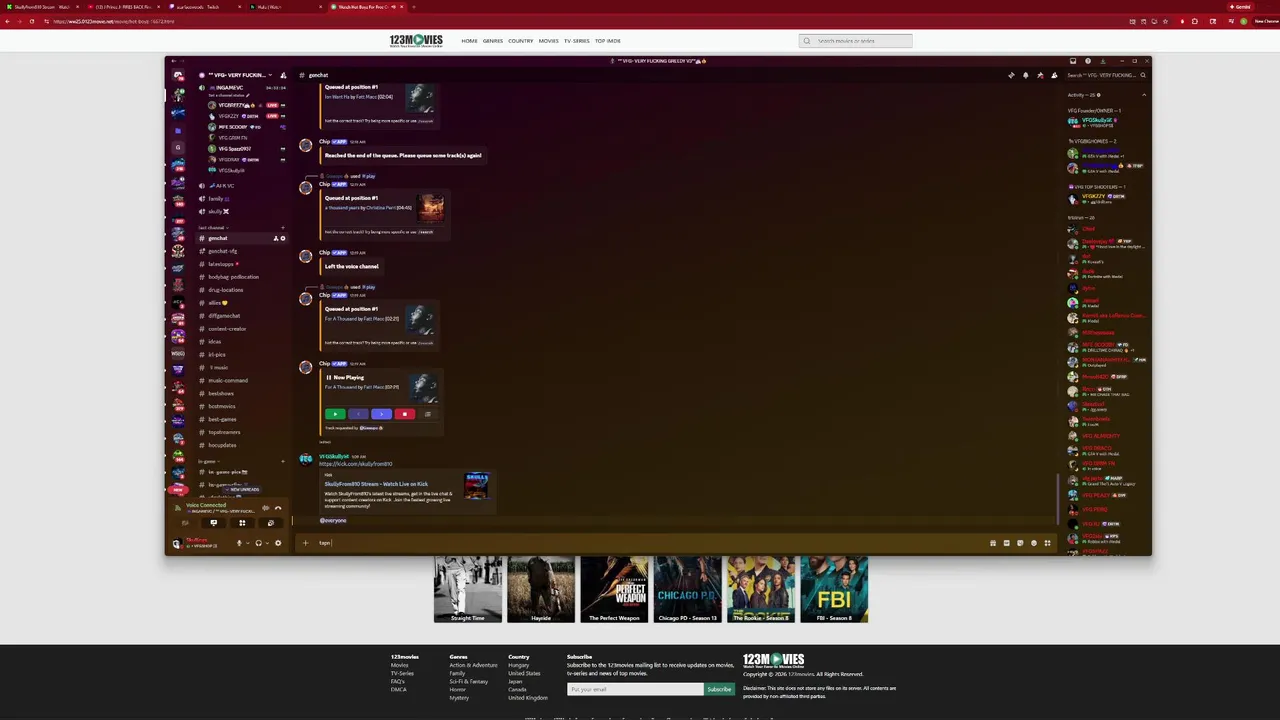This screenshot has height=720, width=1280.
Task: Click the chat message input field
Action: click(x=650, y=543)
